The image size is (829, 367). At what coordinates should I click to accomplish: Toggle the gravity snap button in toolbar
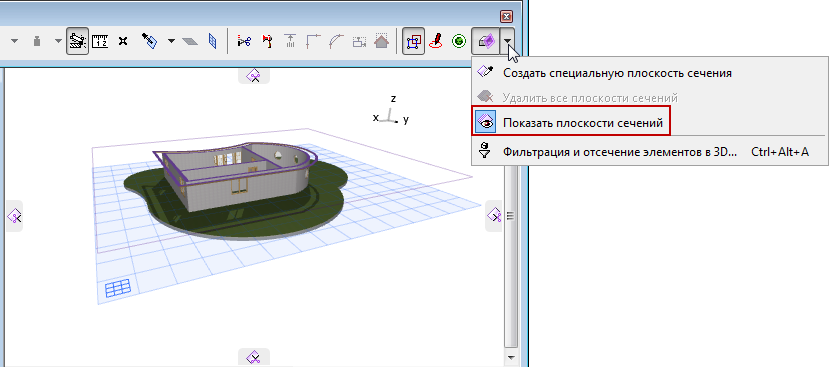78,41
